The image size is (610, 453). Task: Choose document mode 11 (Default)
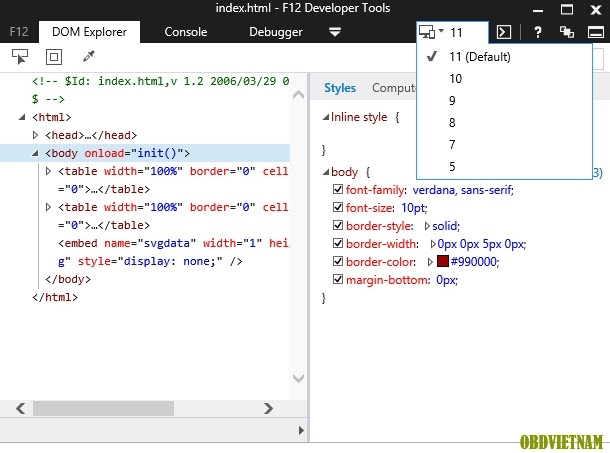480,56
